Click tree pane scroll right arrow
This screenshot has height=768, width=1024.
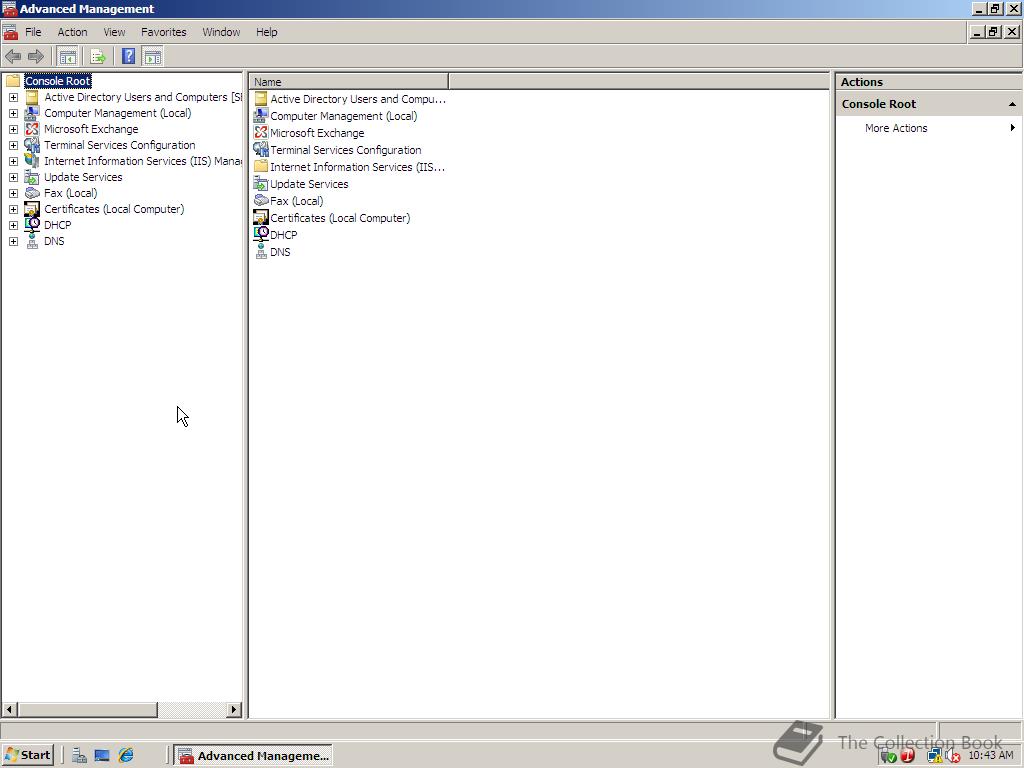(234, 709)
